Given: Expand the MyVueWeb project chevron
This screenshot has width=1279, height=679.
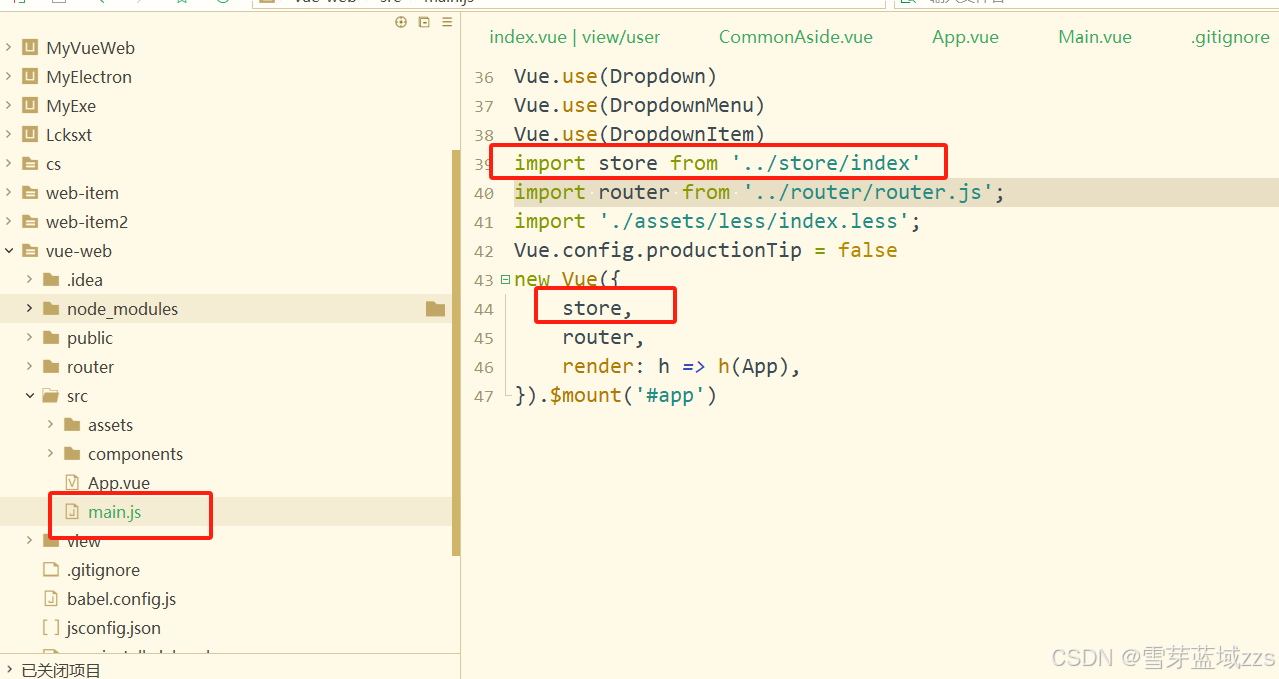Looking at the screenshot, I should pyautogui.click(x=9, y=48).
